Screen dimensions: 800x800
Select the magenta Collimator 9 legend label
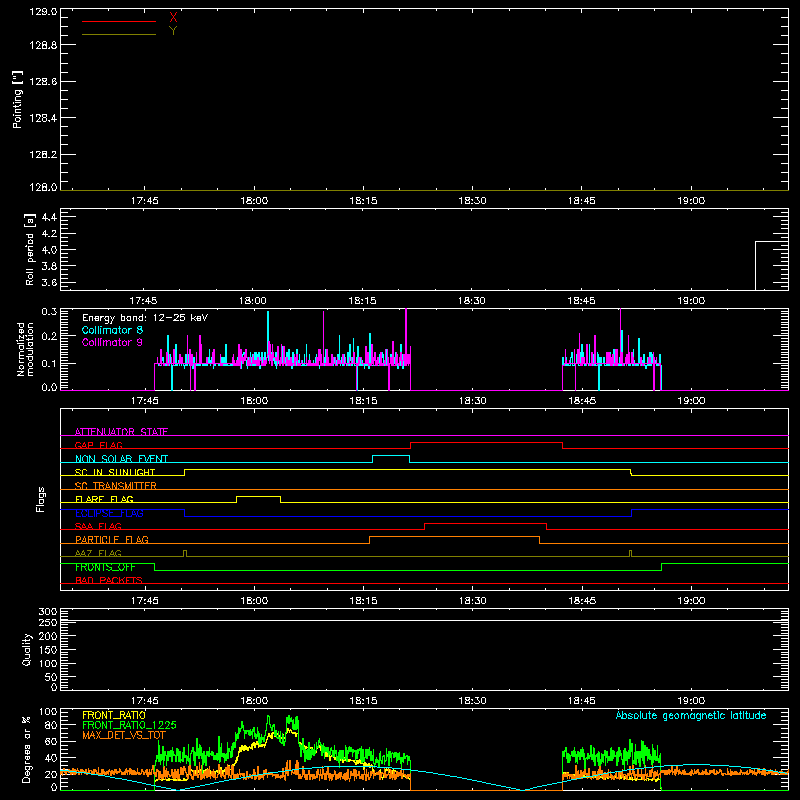pyautogui.click(x=112, y=342)
